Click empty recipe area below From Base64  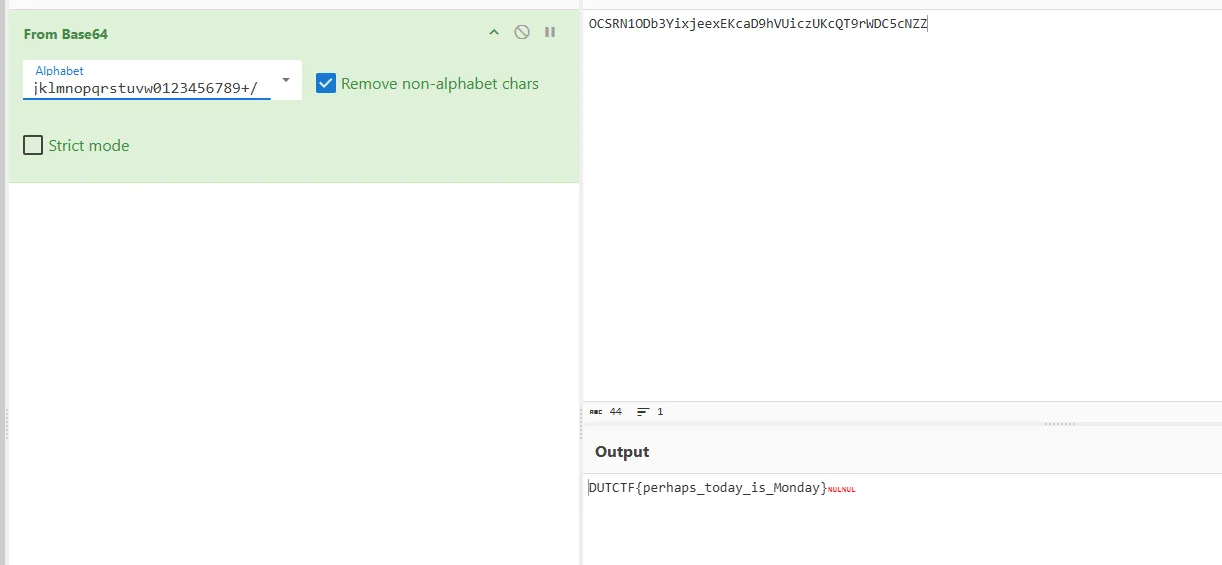click(x=290, y=370)
